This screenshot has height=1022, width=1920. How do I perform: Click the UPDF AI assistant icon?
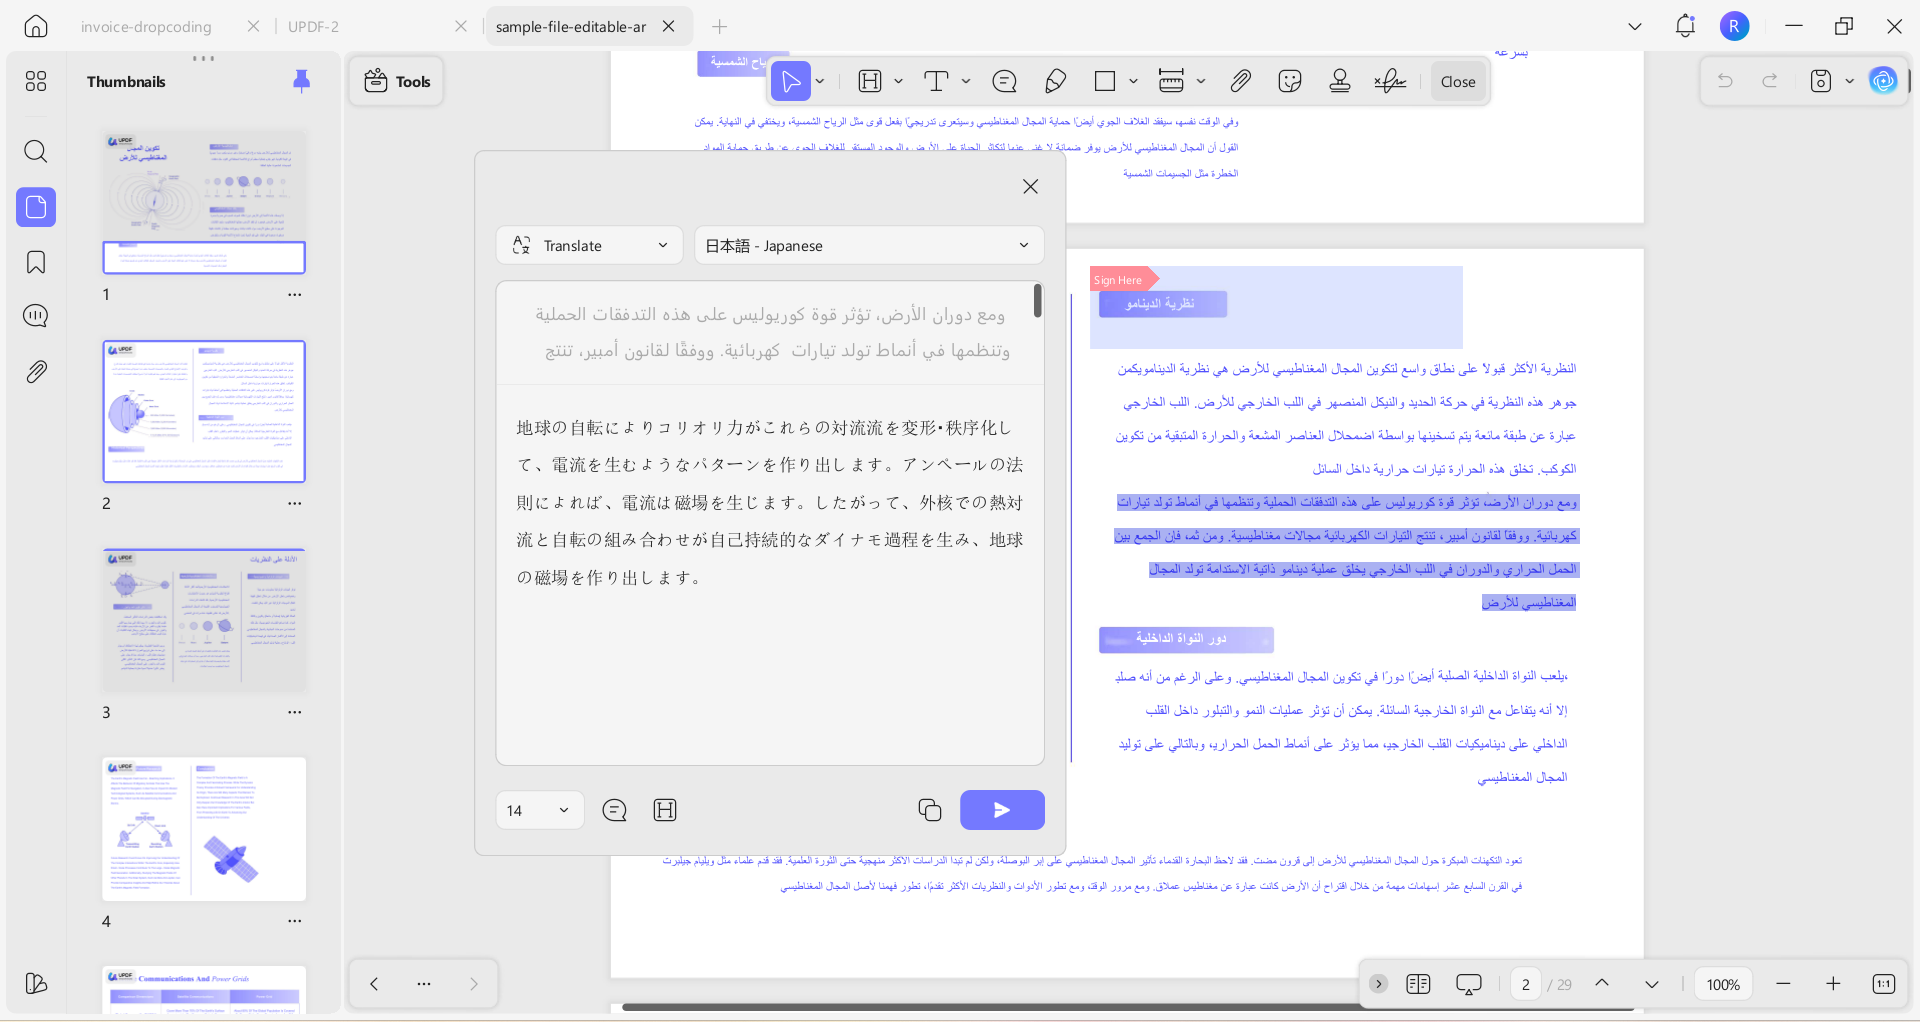tap(1883, 81)
